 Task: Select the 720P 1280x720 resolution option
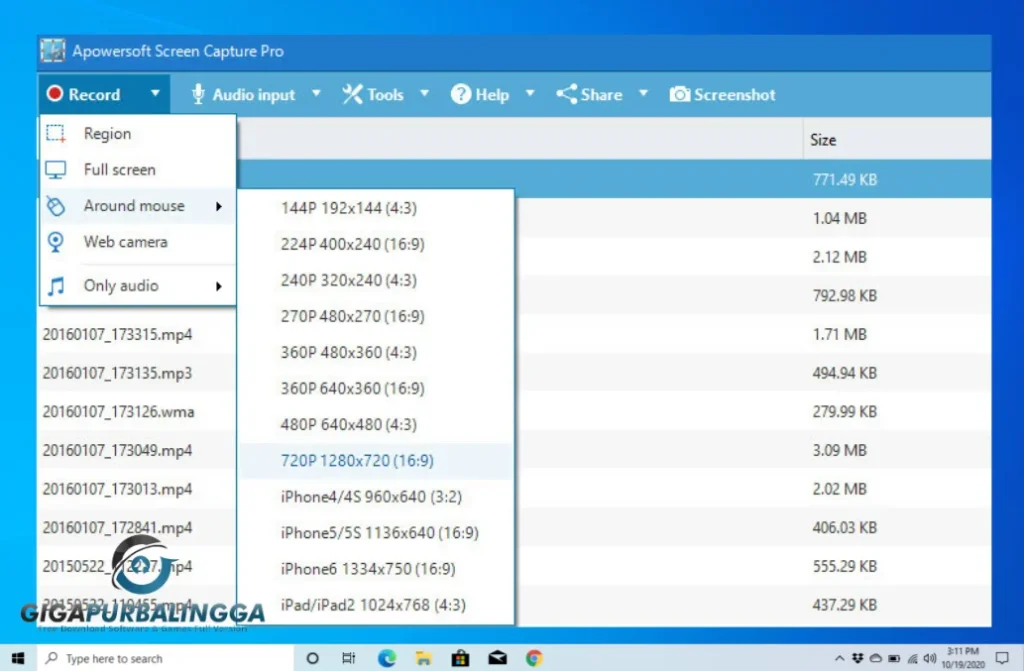tap(358, 460)
